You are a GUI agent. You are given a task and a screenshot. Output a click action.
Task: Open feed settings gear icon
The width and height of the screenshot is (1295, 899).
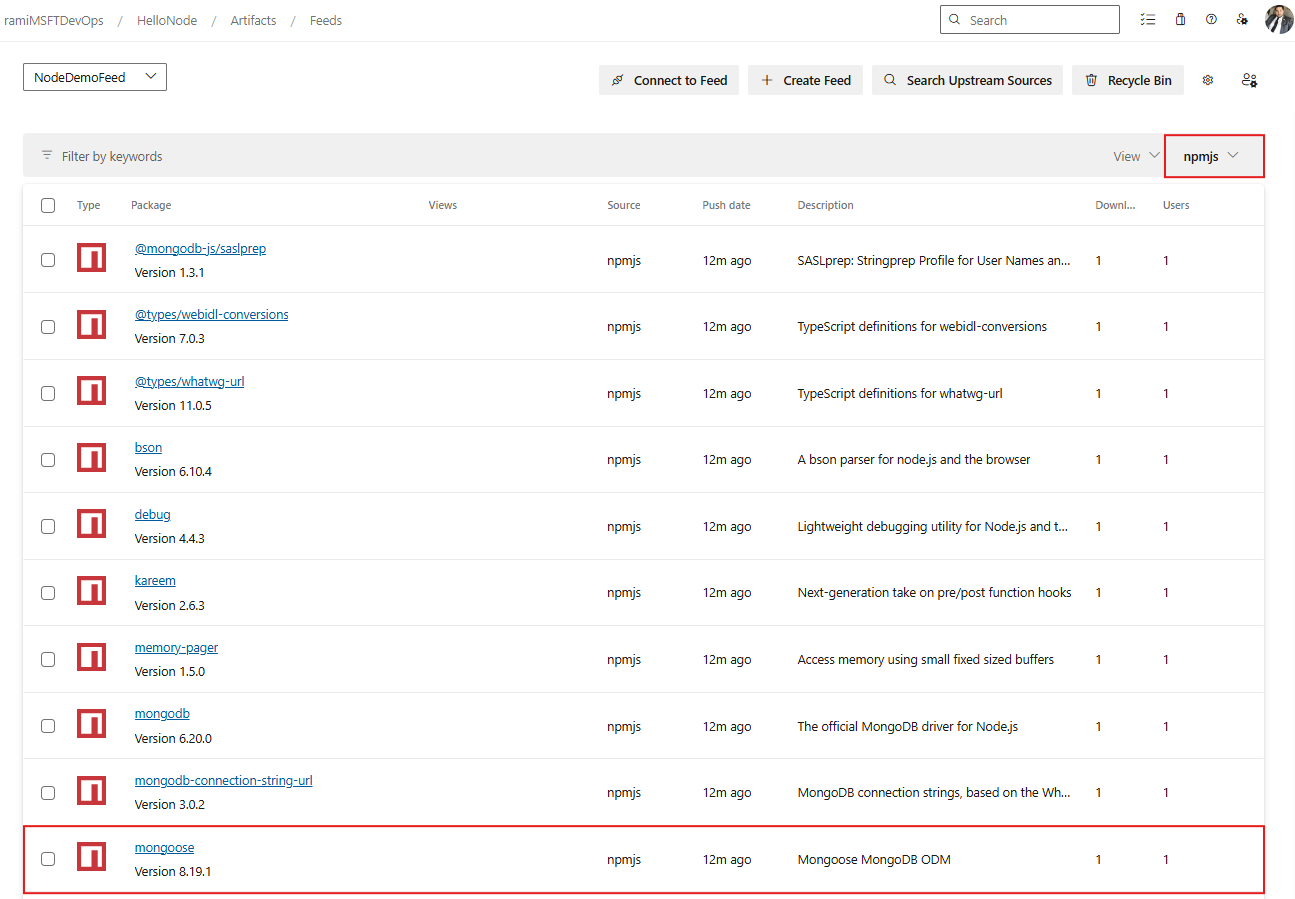click(1208, 80)
